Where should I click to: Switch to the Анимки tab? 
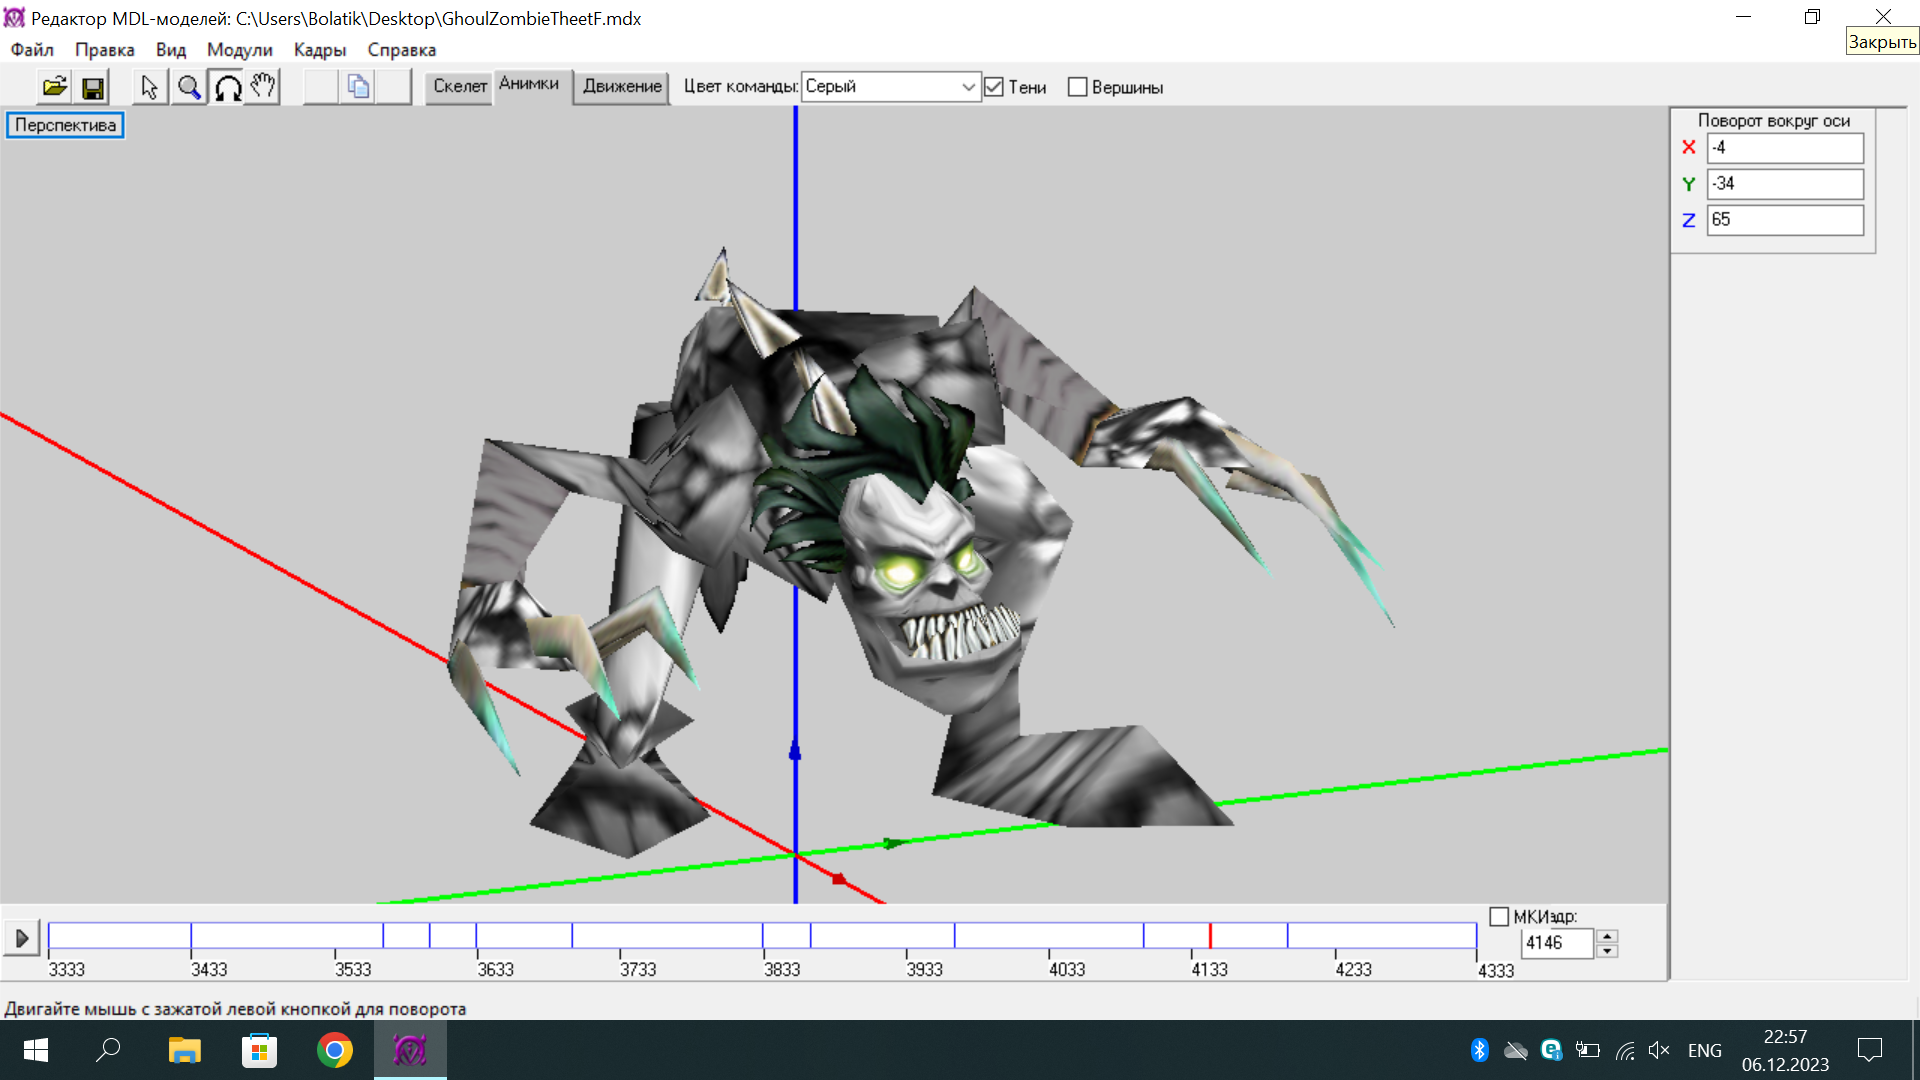pyautogui.click(x=529, y=84)
